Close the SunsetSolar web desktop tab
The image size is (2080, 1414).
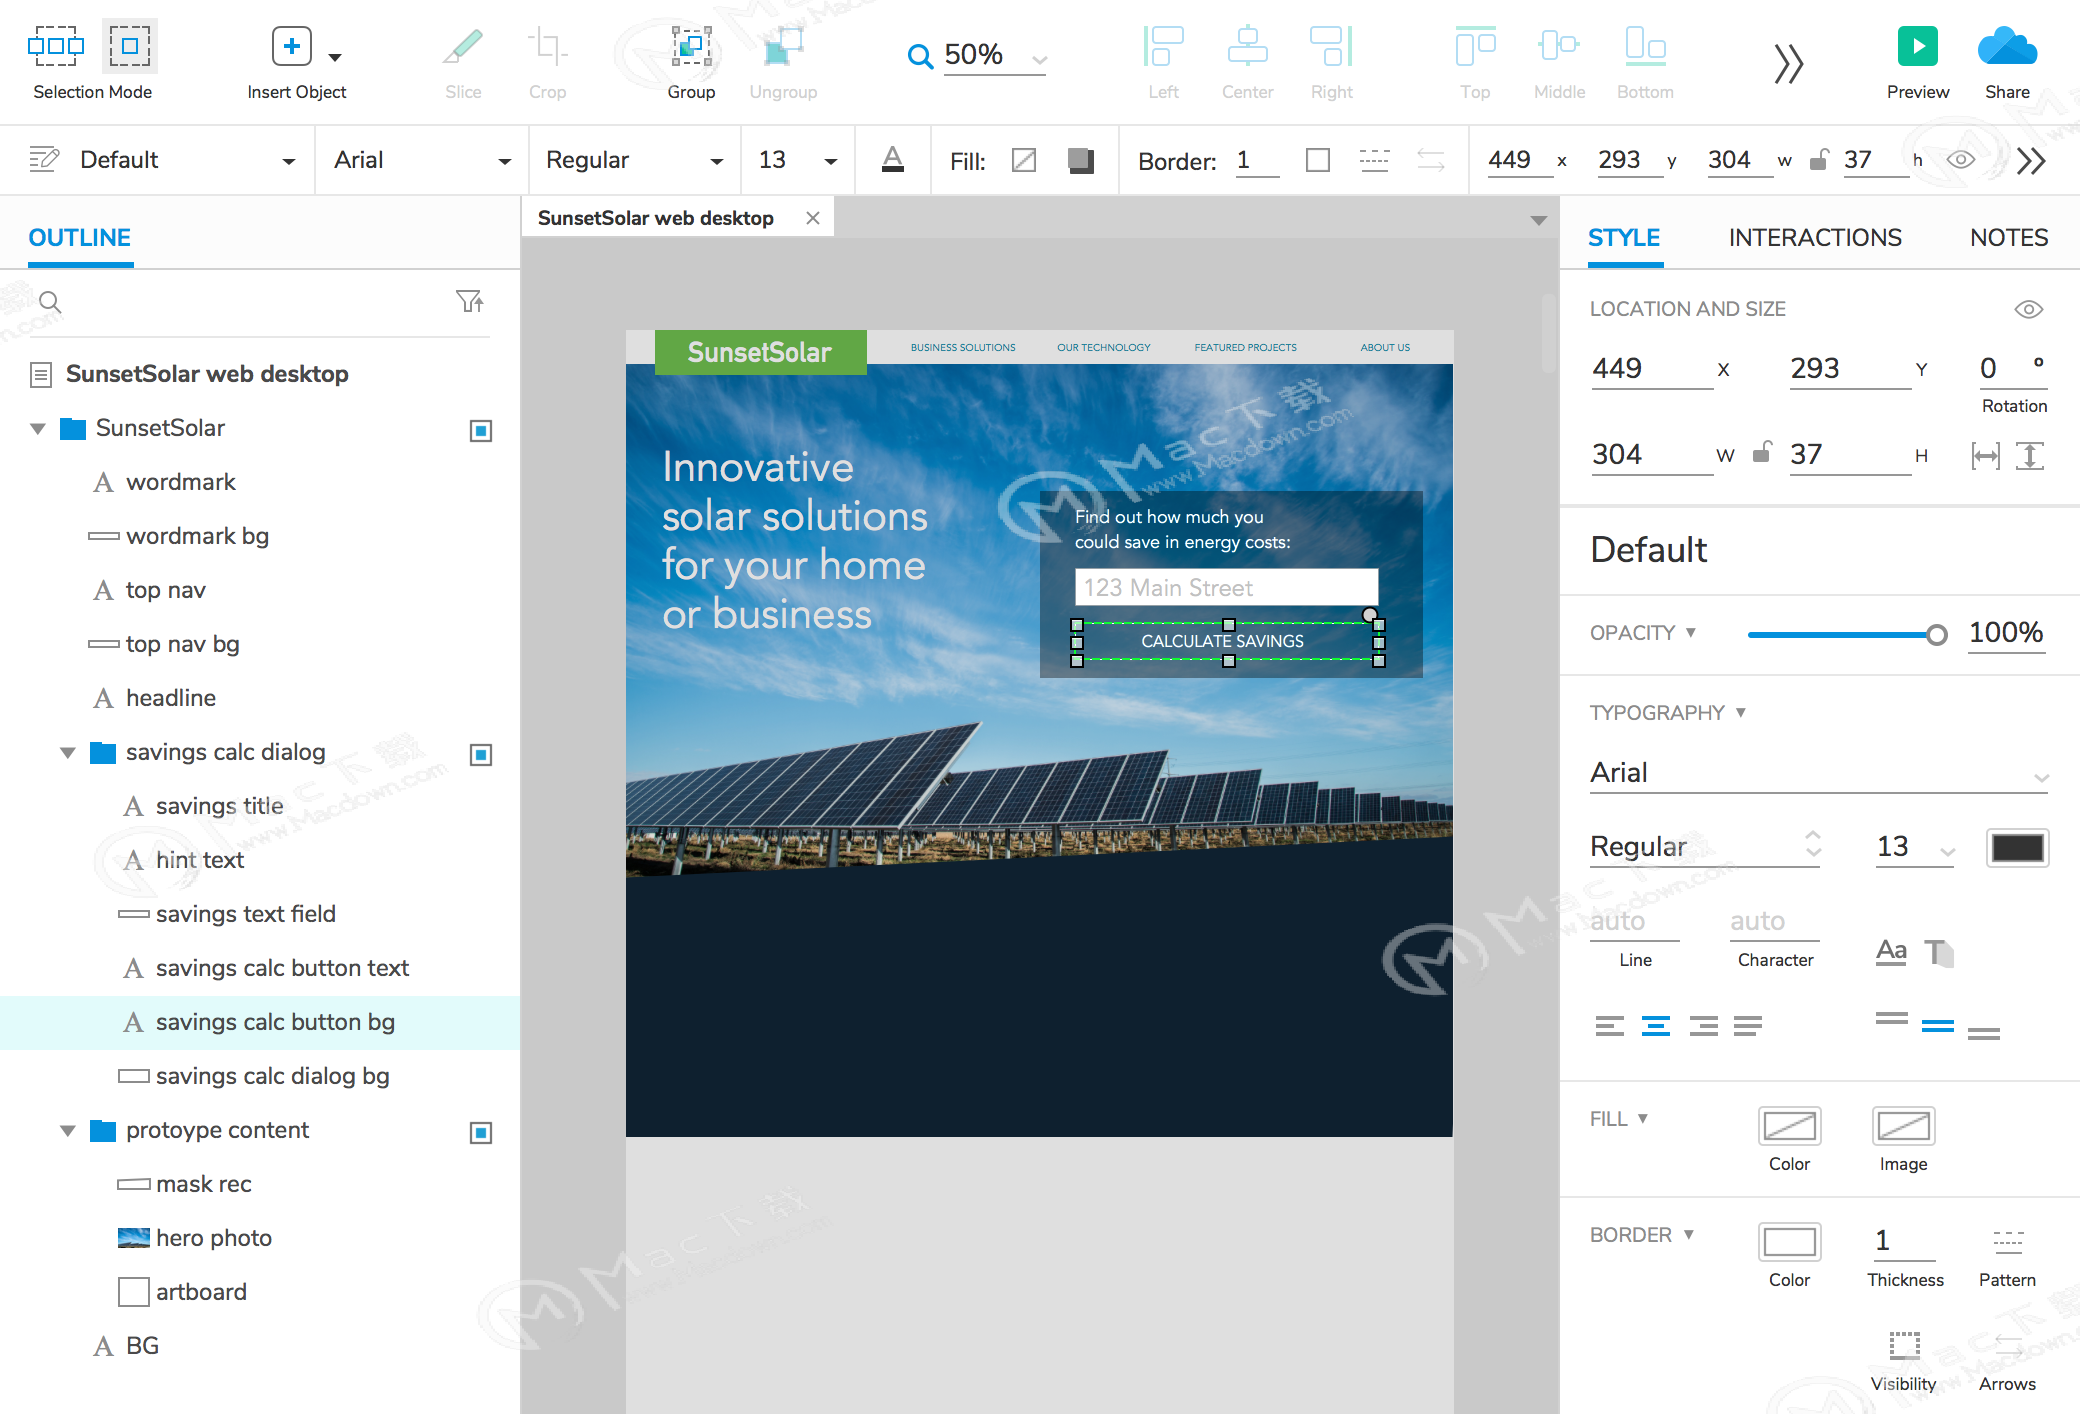pos(813,218)
